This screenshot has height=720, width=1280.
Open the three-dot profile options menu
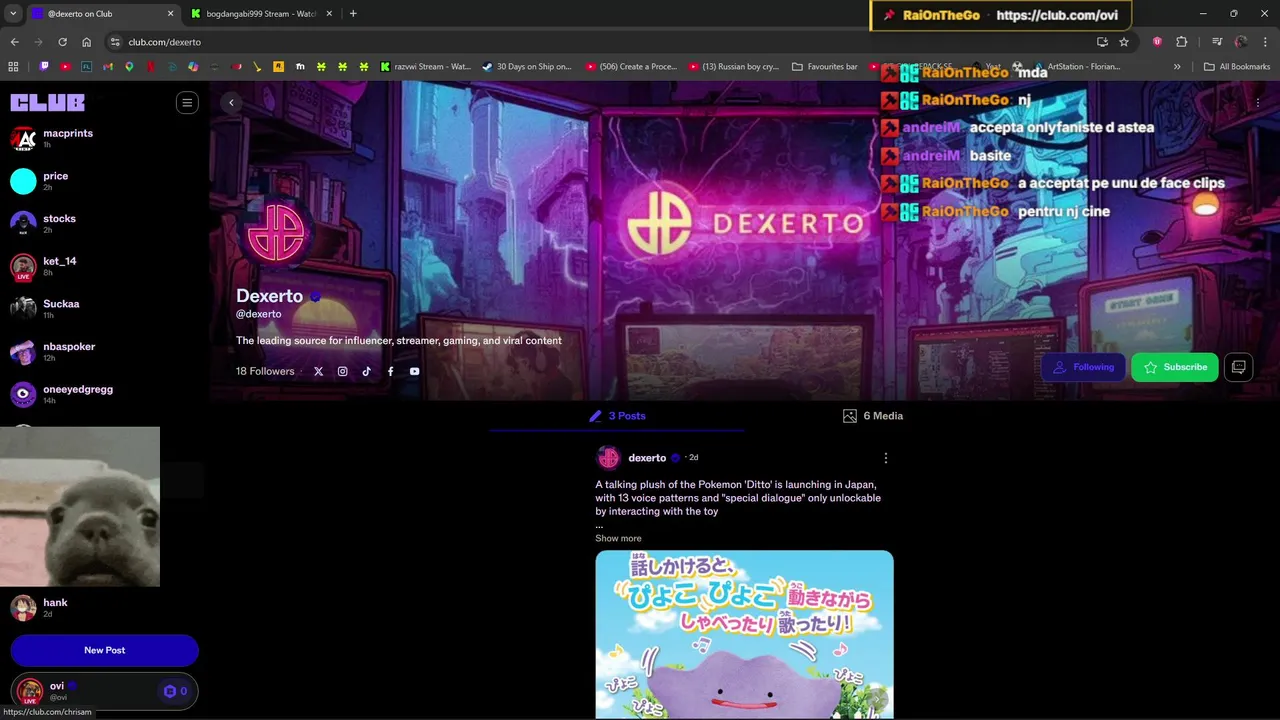[x=1258, y=102]
